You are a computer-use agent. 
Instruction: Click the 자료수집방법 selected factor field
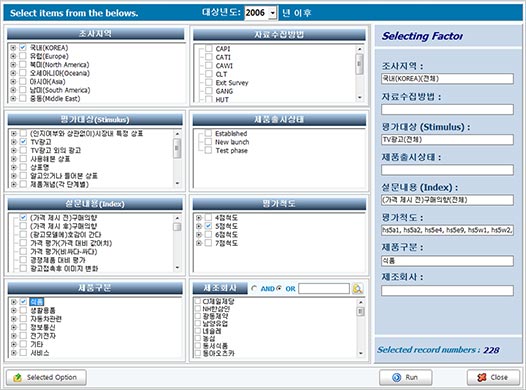[447, 109]
